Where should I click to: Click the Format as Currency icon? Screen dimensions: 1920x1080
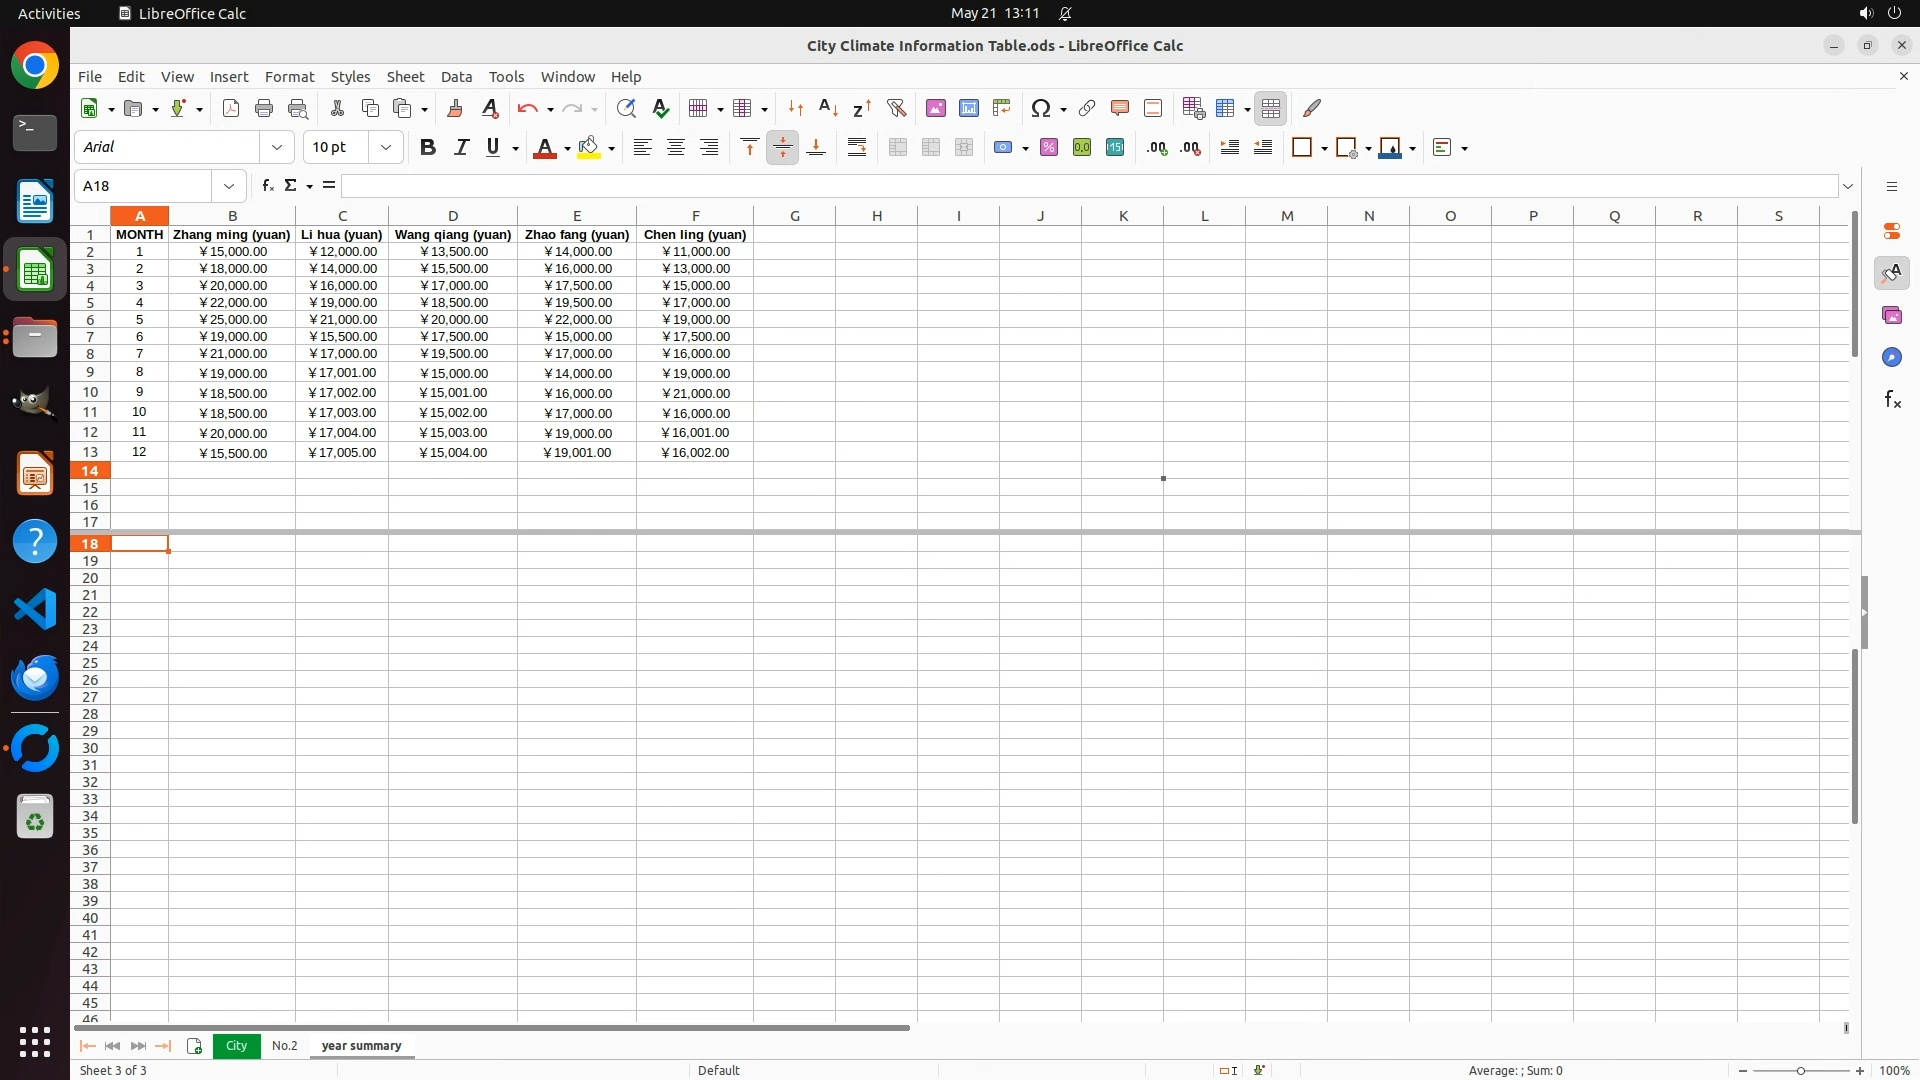pyautogui.click(x=1003, y=147)
